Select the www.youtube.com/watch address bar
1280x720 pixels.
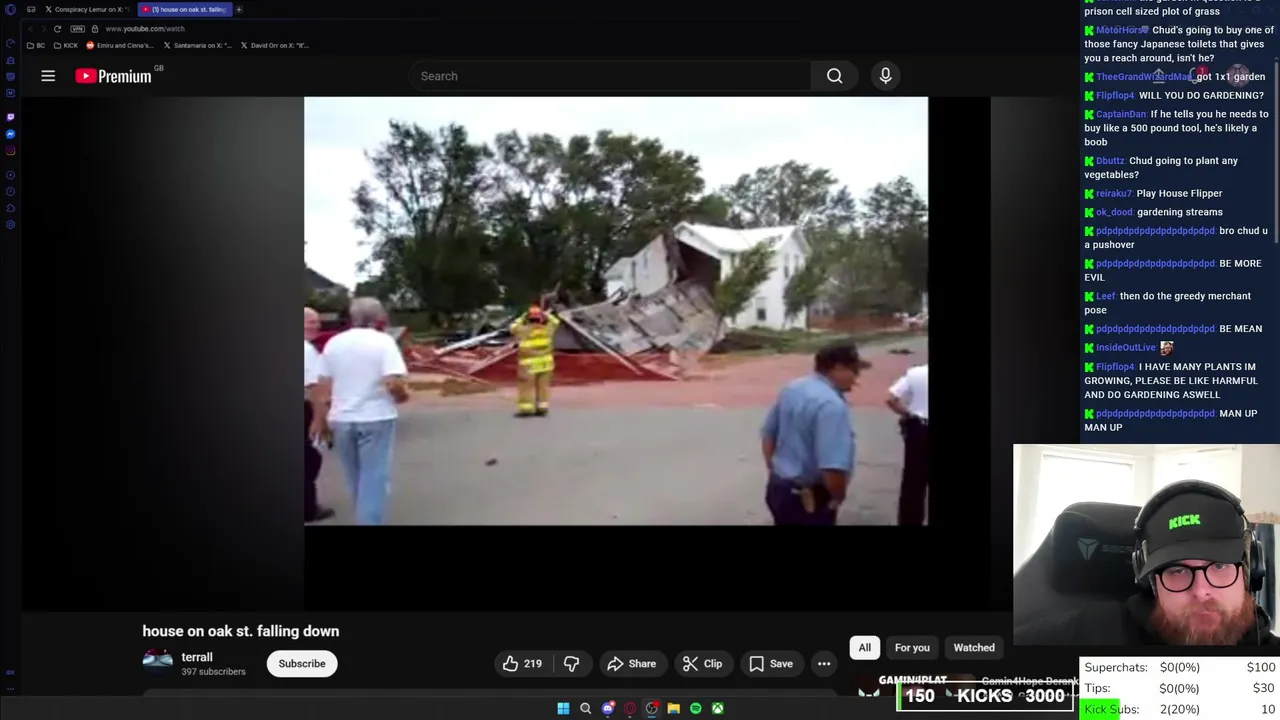click(145, 29)
